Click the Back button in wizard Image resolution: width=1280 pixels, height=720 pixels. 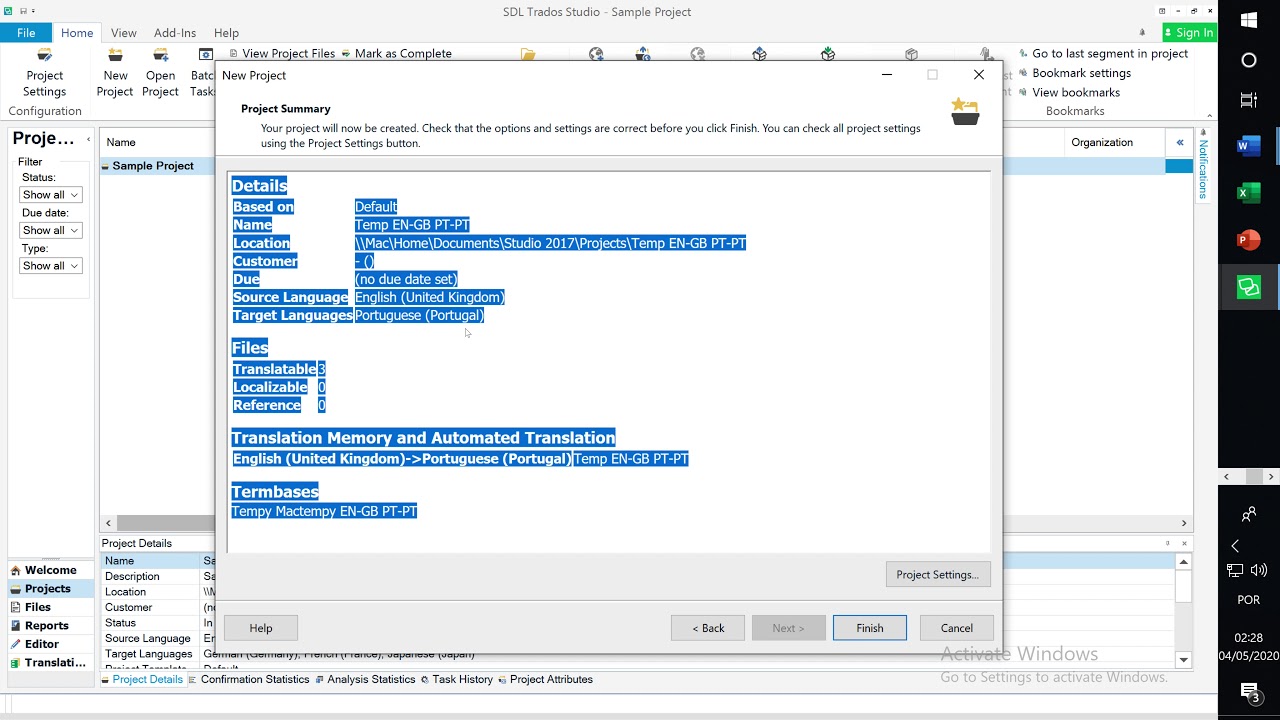click(708, 628)
